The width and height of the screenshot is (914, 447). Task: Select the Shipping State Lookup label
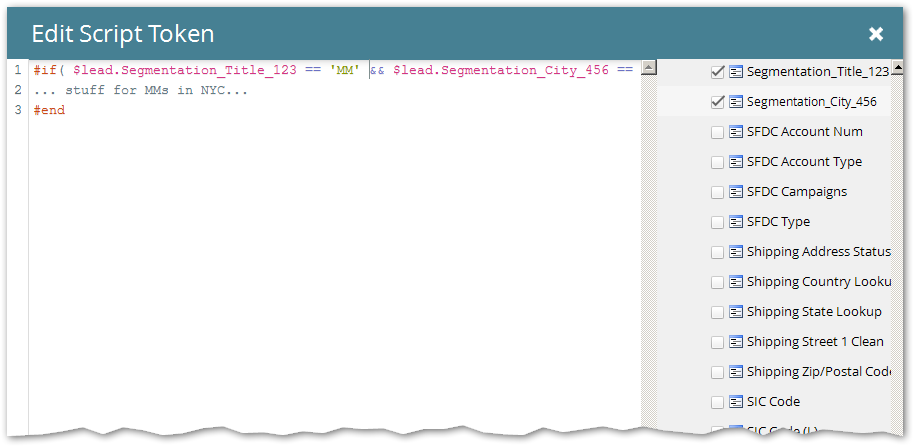coord(814,312)
